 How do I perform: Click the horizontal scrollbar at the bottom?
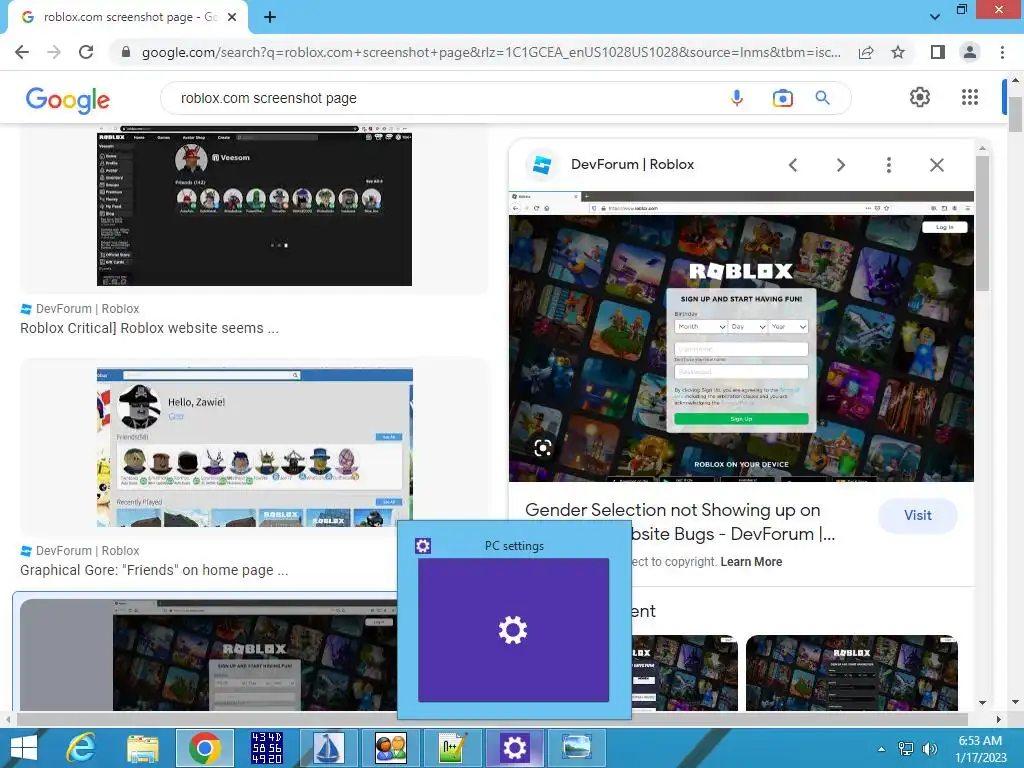[x=491, y=719]
